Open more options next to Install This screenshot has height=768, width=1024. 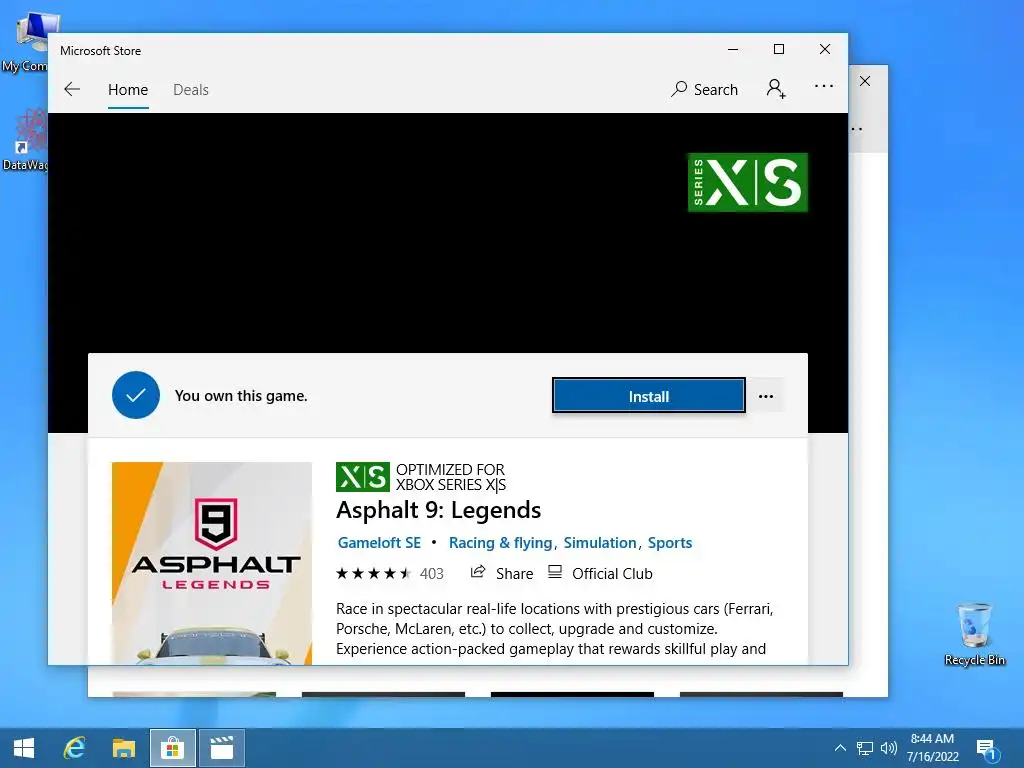click(766, 396)
